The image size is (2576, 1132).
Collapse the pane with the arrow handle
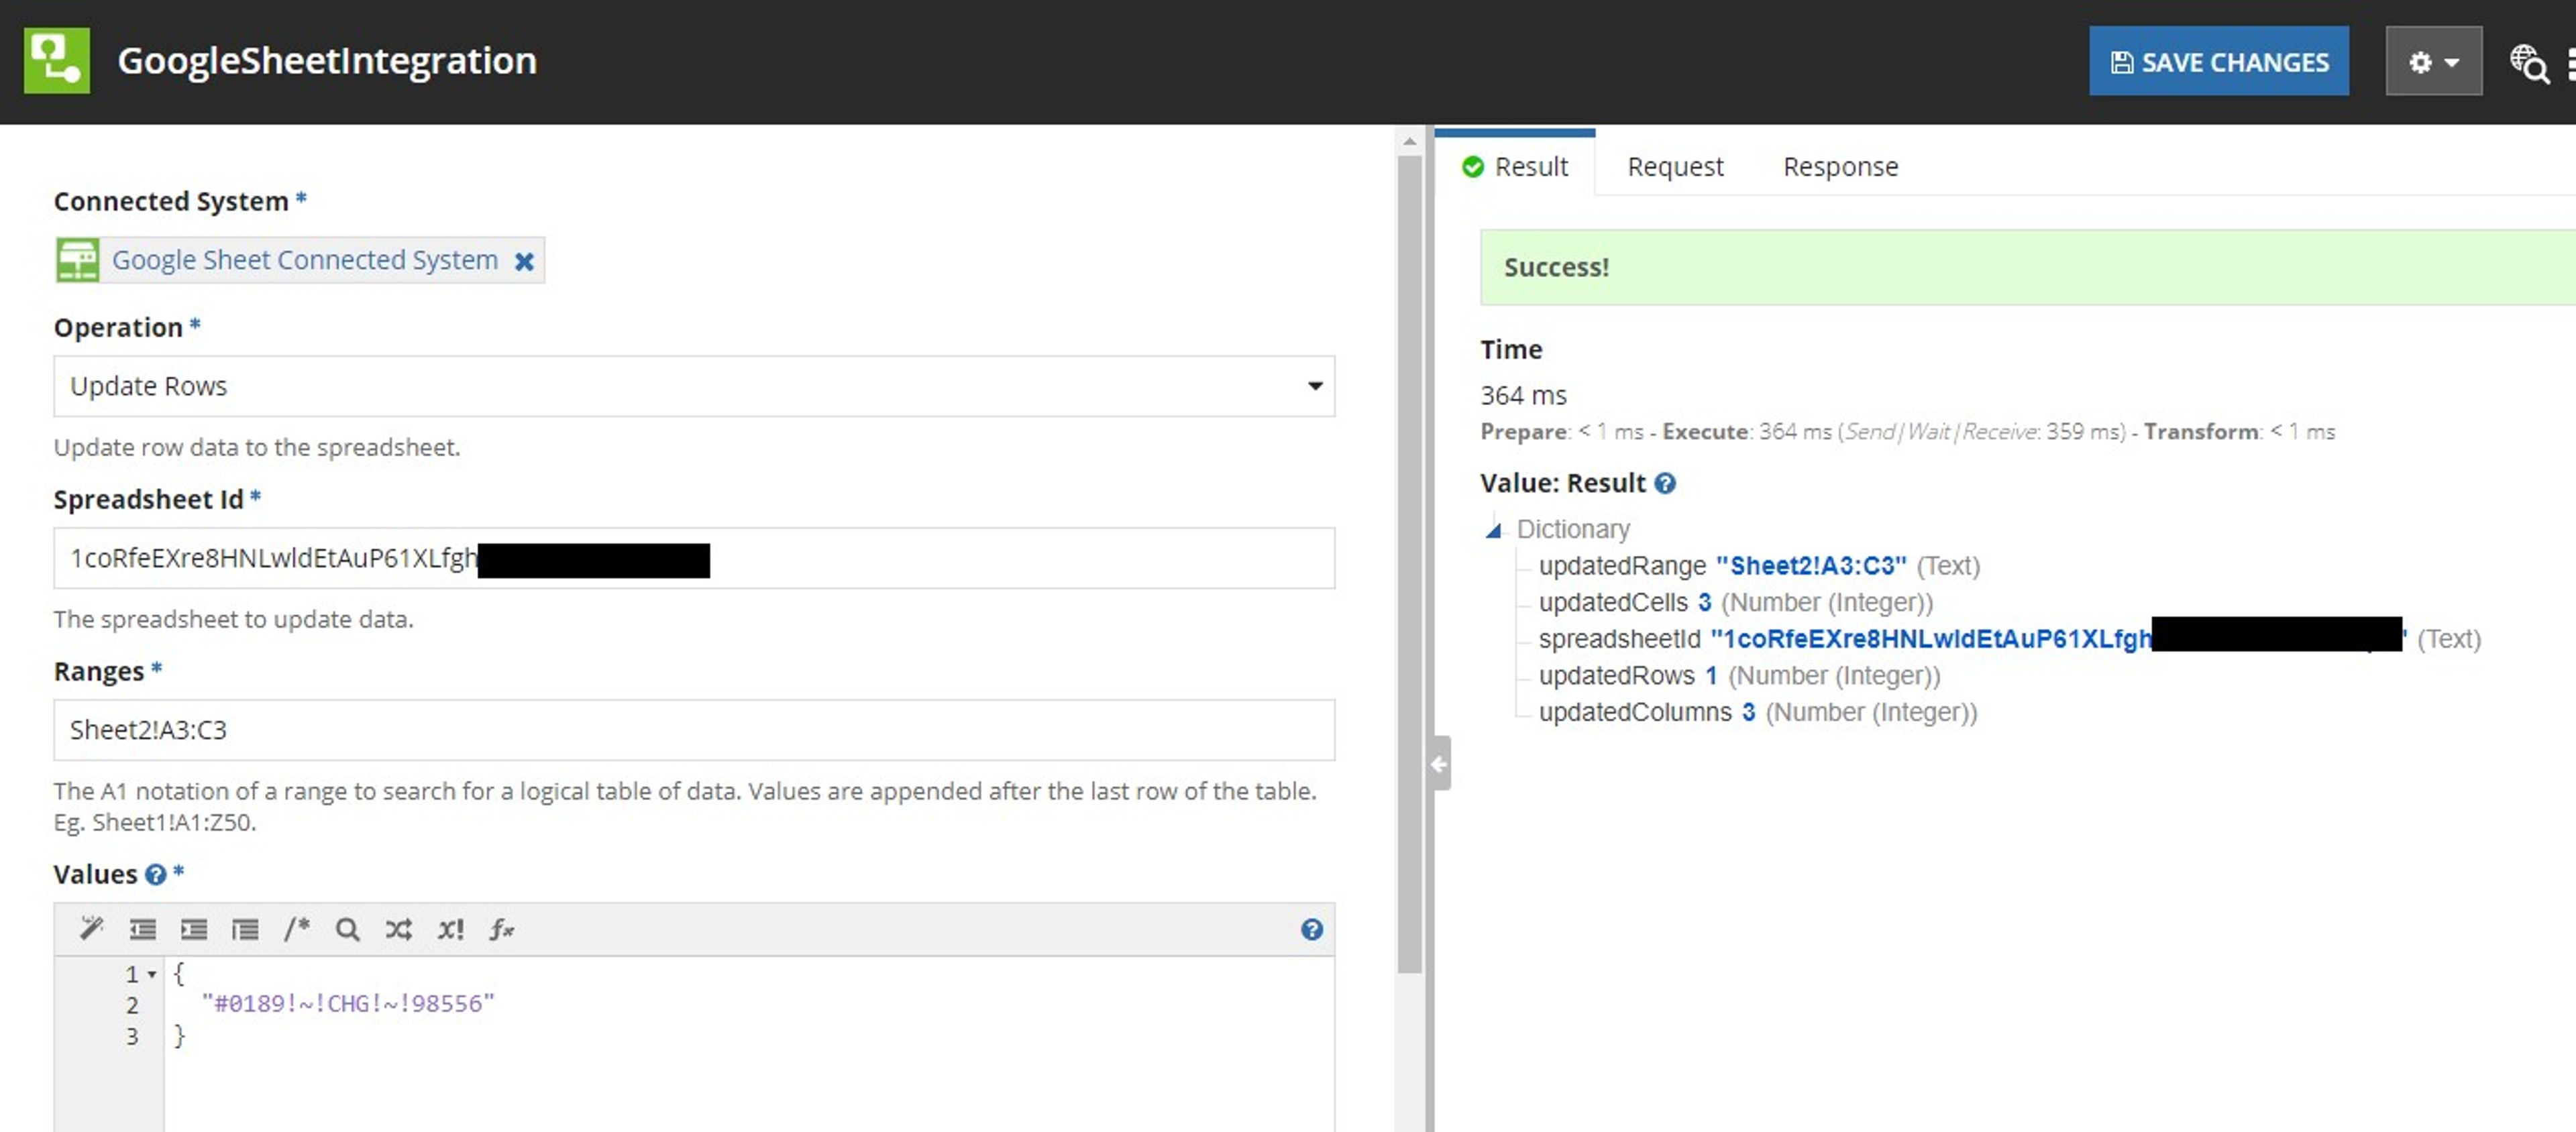pos(1439,764)
